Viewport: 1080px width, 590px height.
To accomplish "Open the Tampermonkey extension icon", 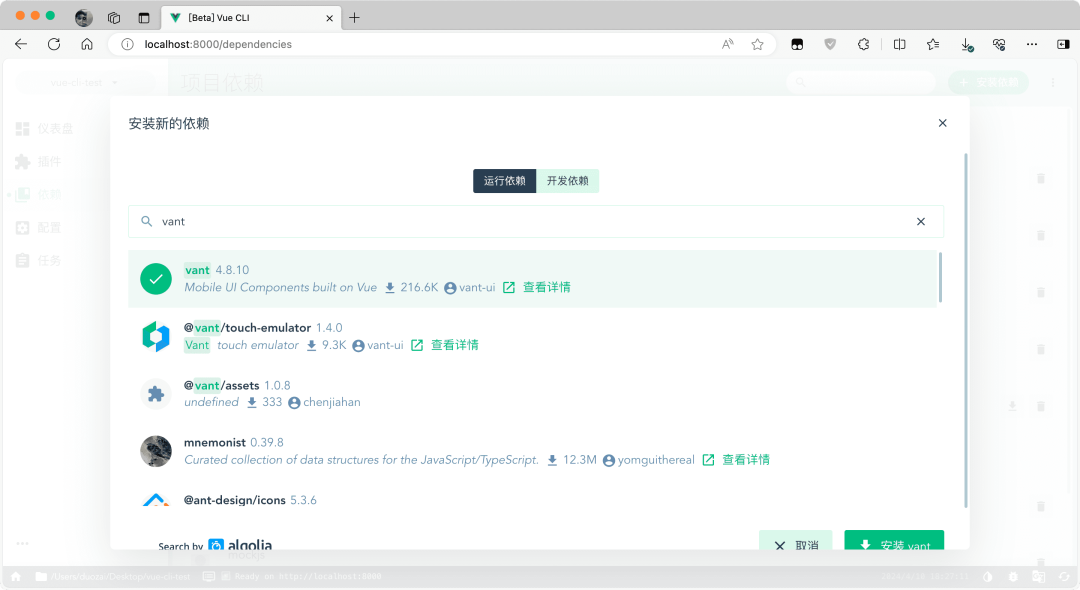I will 797,44.
